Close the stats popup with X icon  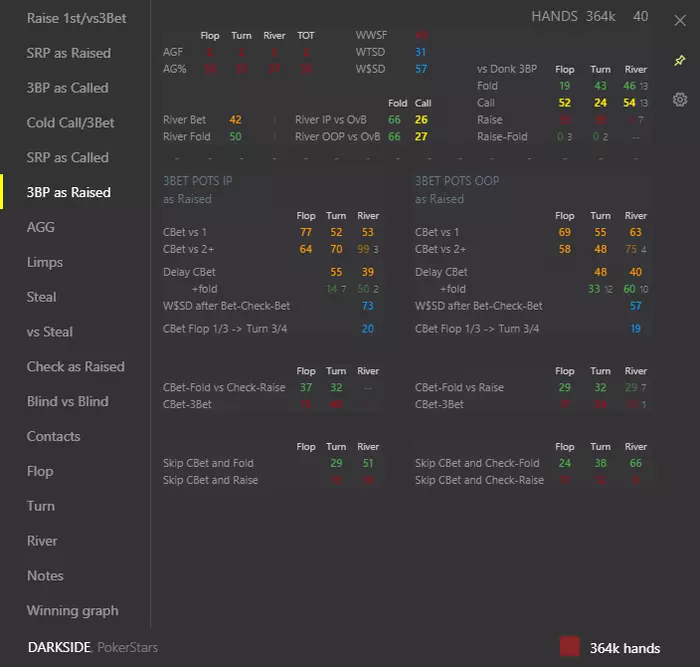tap(680, 21)
